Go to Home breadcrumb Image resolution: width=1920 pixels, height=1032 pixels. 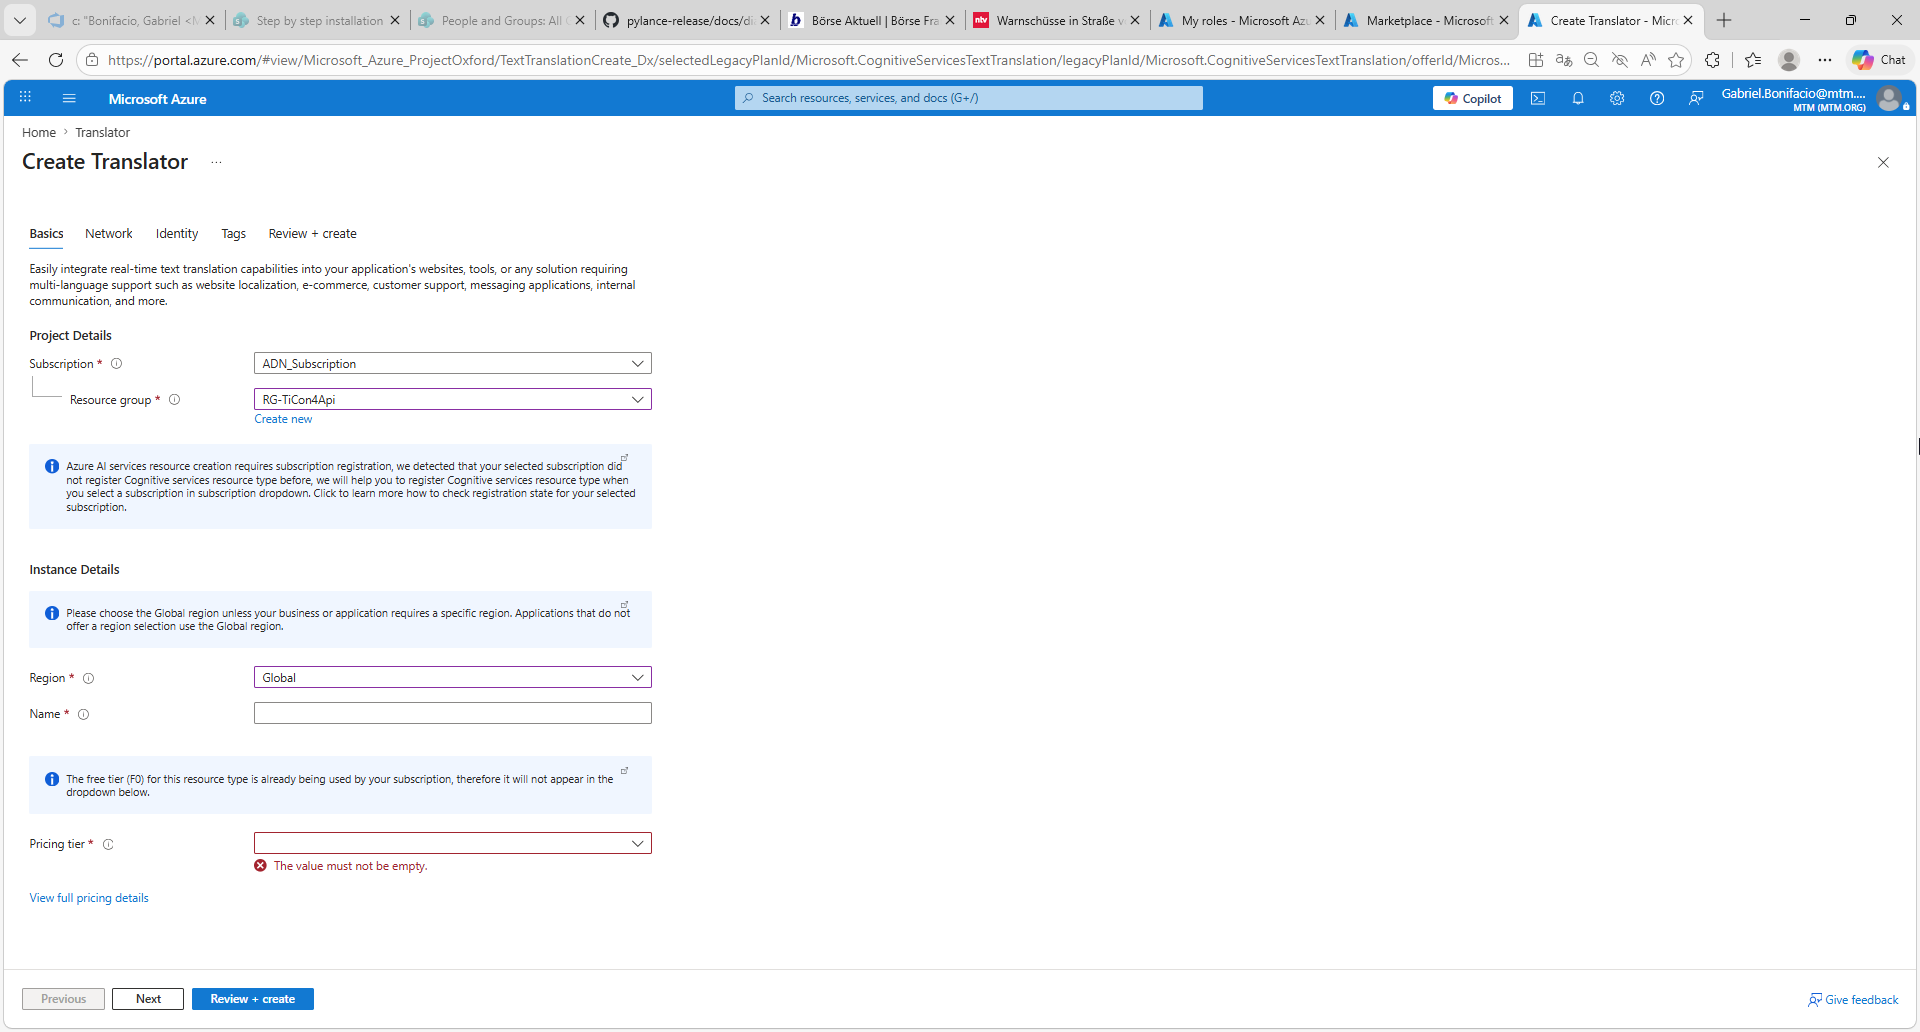coord(39,133)
